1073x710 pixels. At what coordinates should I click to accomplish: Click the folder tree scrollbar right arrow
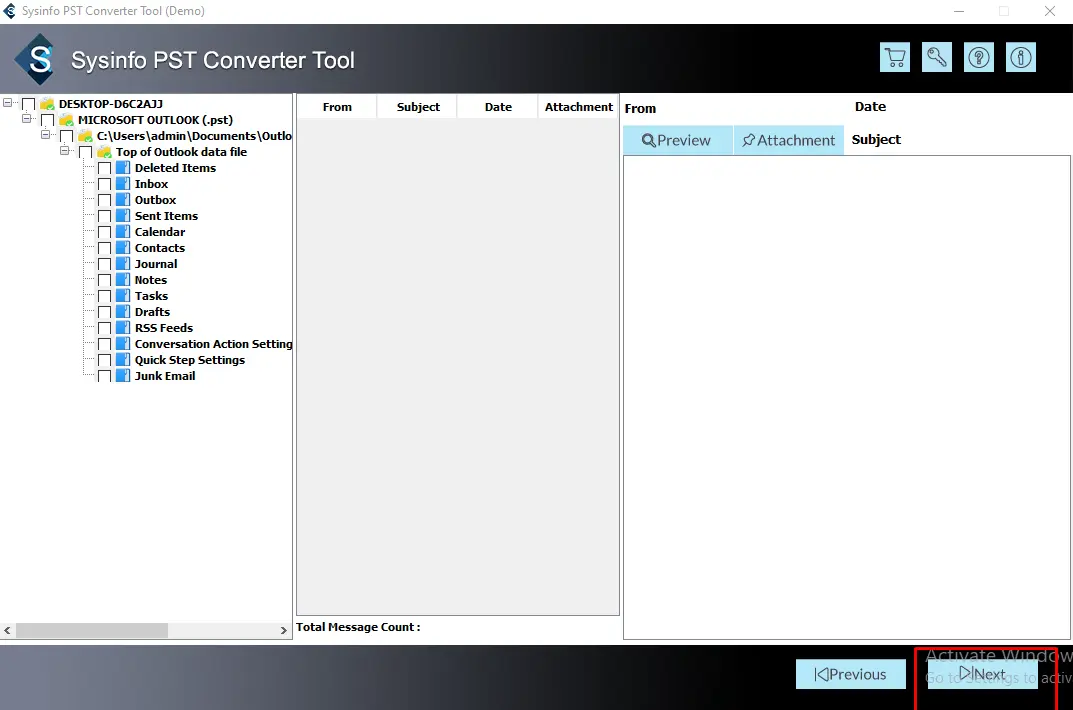click(x=284, y=631)
